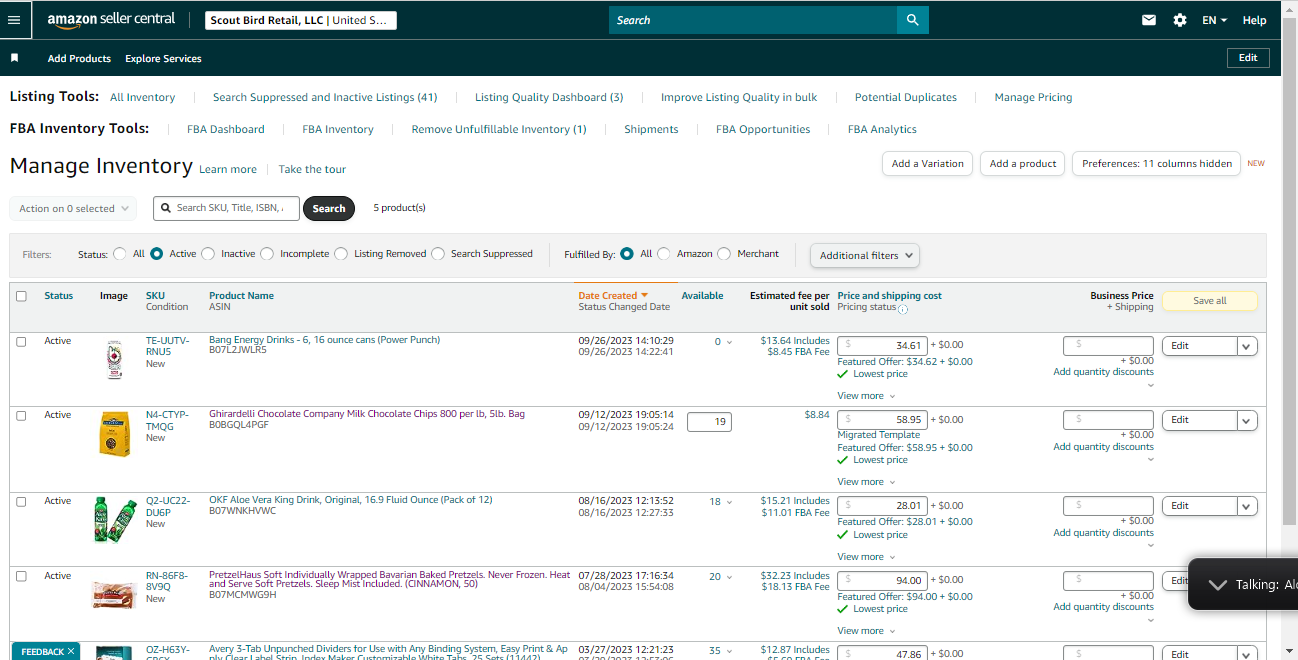Viewport: 1298px width, 660px height.
Task: Open Ghirardelli Chocolate Chips product thumbnail
Action: [114, 434]
